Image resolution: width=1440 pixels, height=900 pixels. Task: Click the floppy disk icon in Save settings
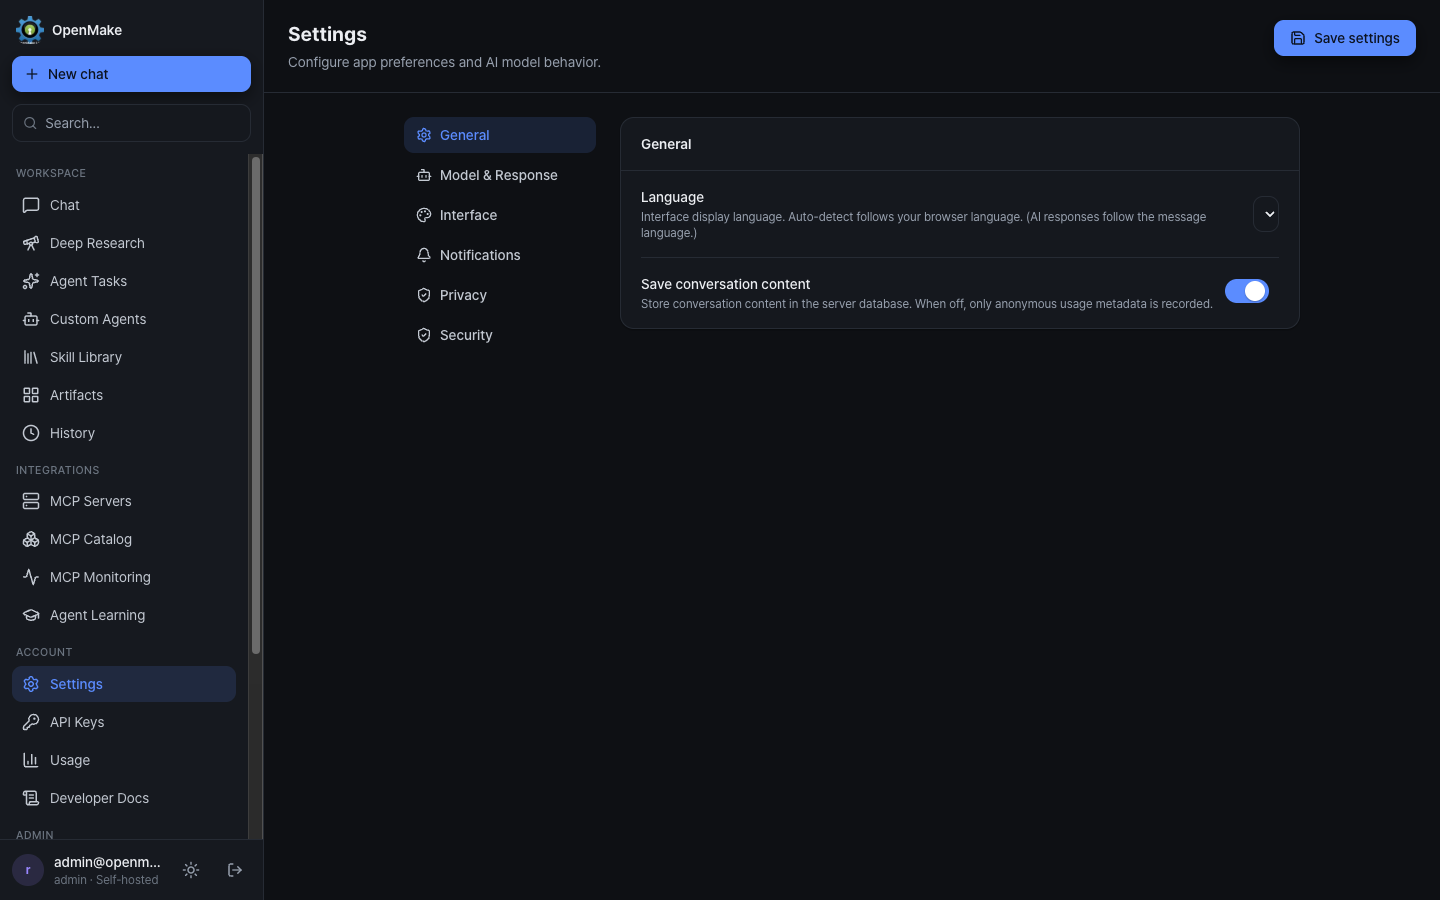pyautogui.click(x=1298, y=38)
